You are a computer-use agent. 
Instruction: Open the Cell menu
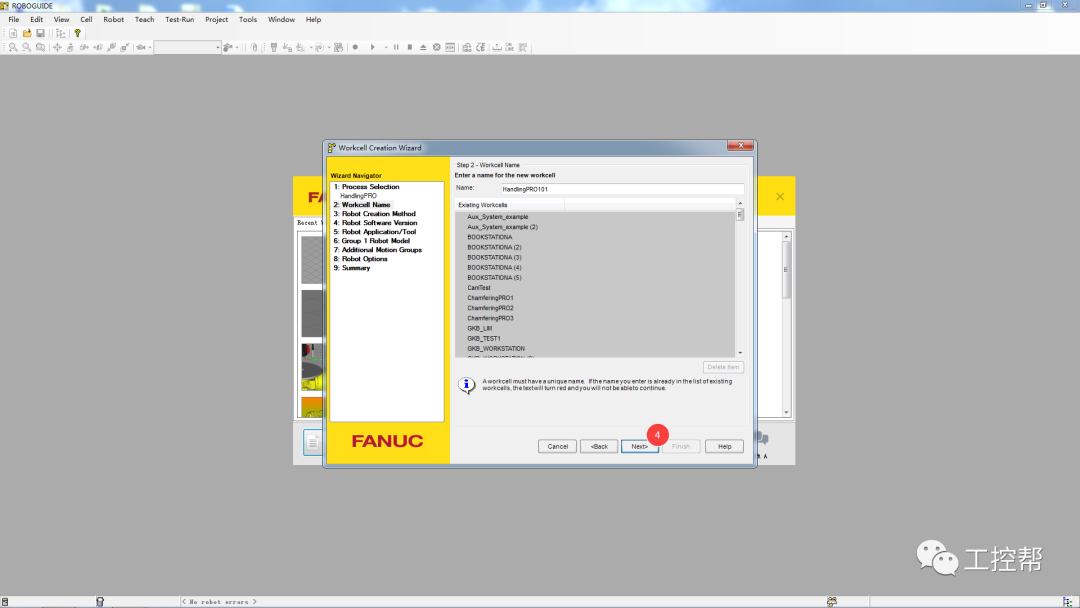[86, 19]
